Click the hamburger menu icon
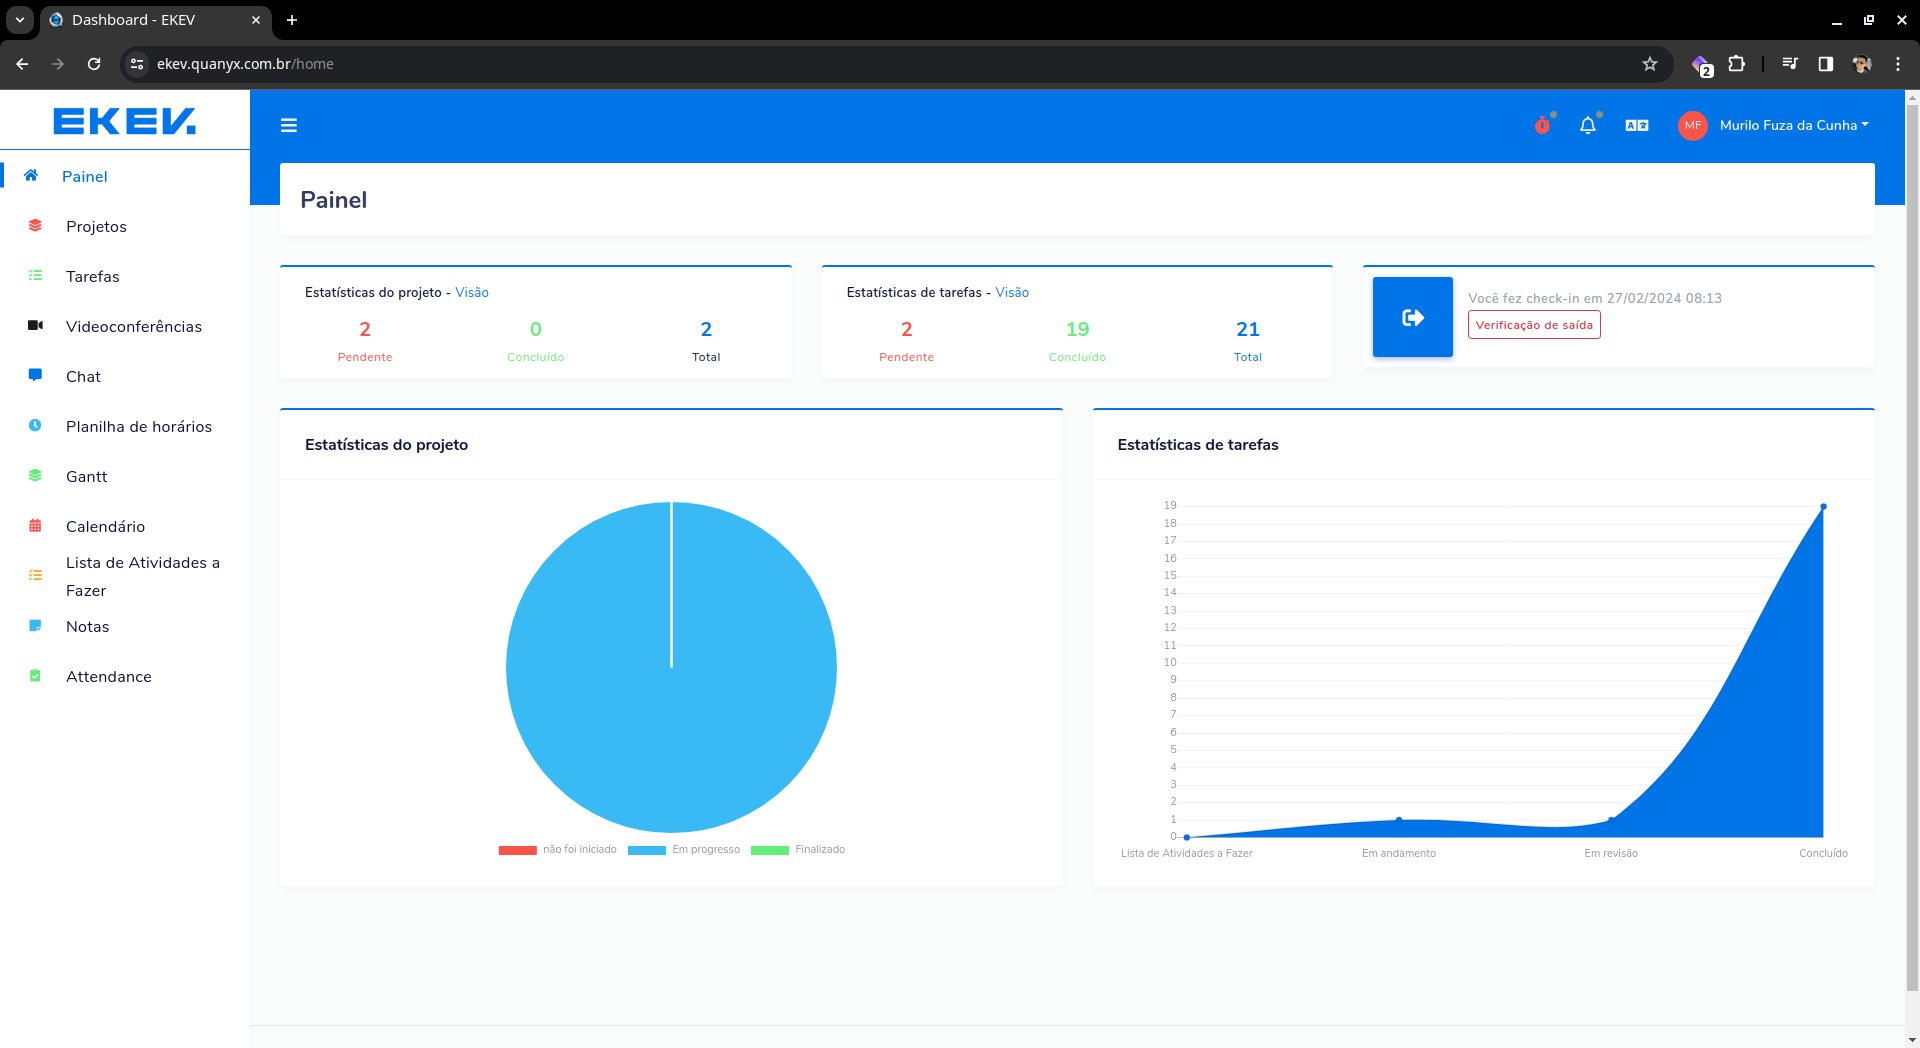 pos(289,125)
